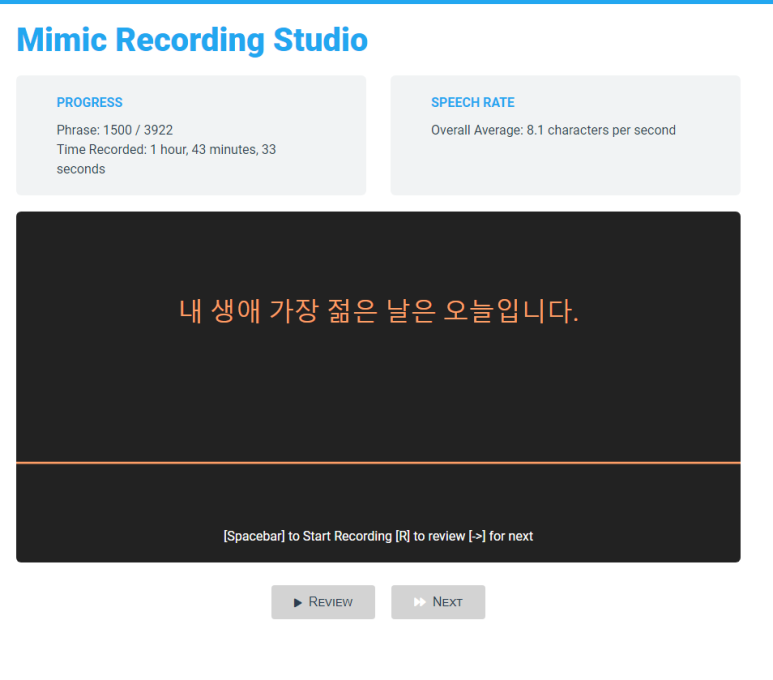
Task: Click the Next button
Action: (x=438, y=602)
